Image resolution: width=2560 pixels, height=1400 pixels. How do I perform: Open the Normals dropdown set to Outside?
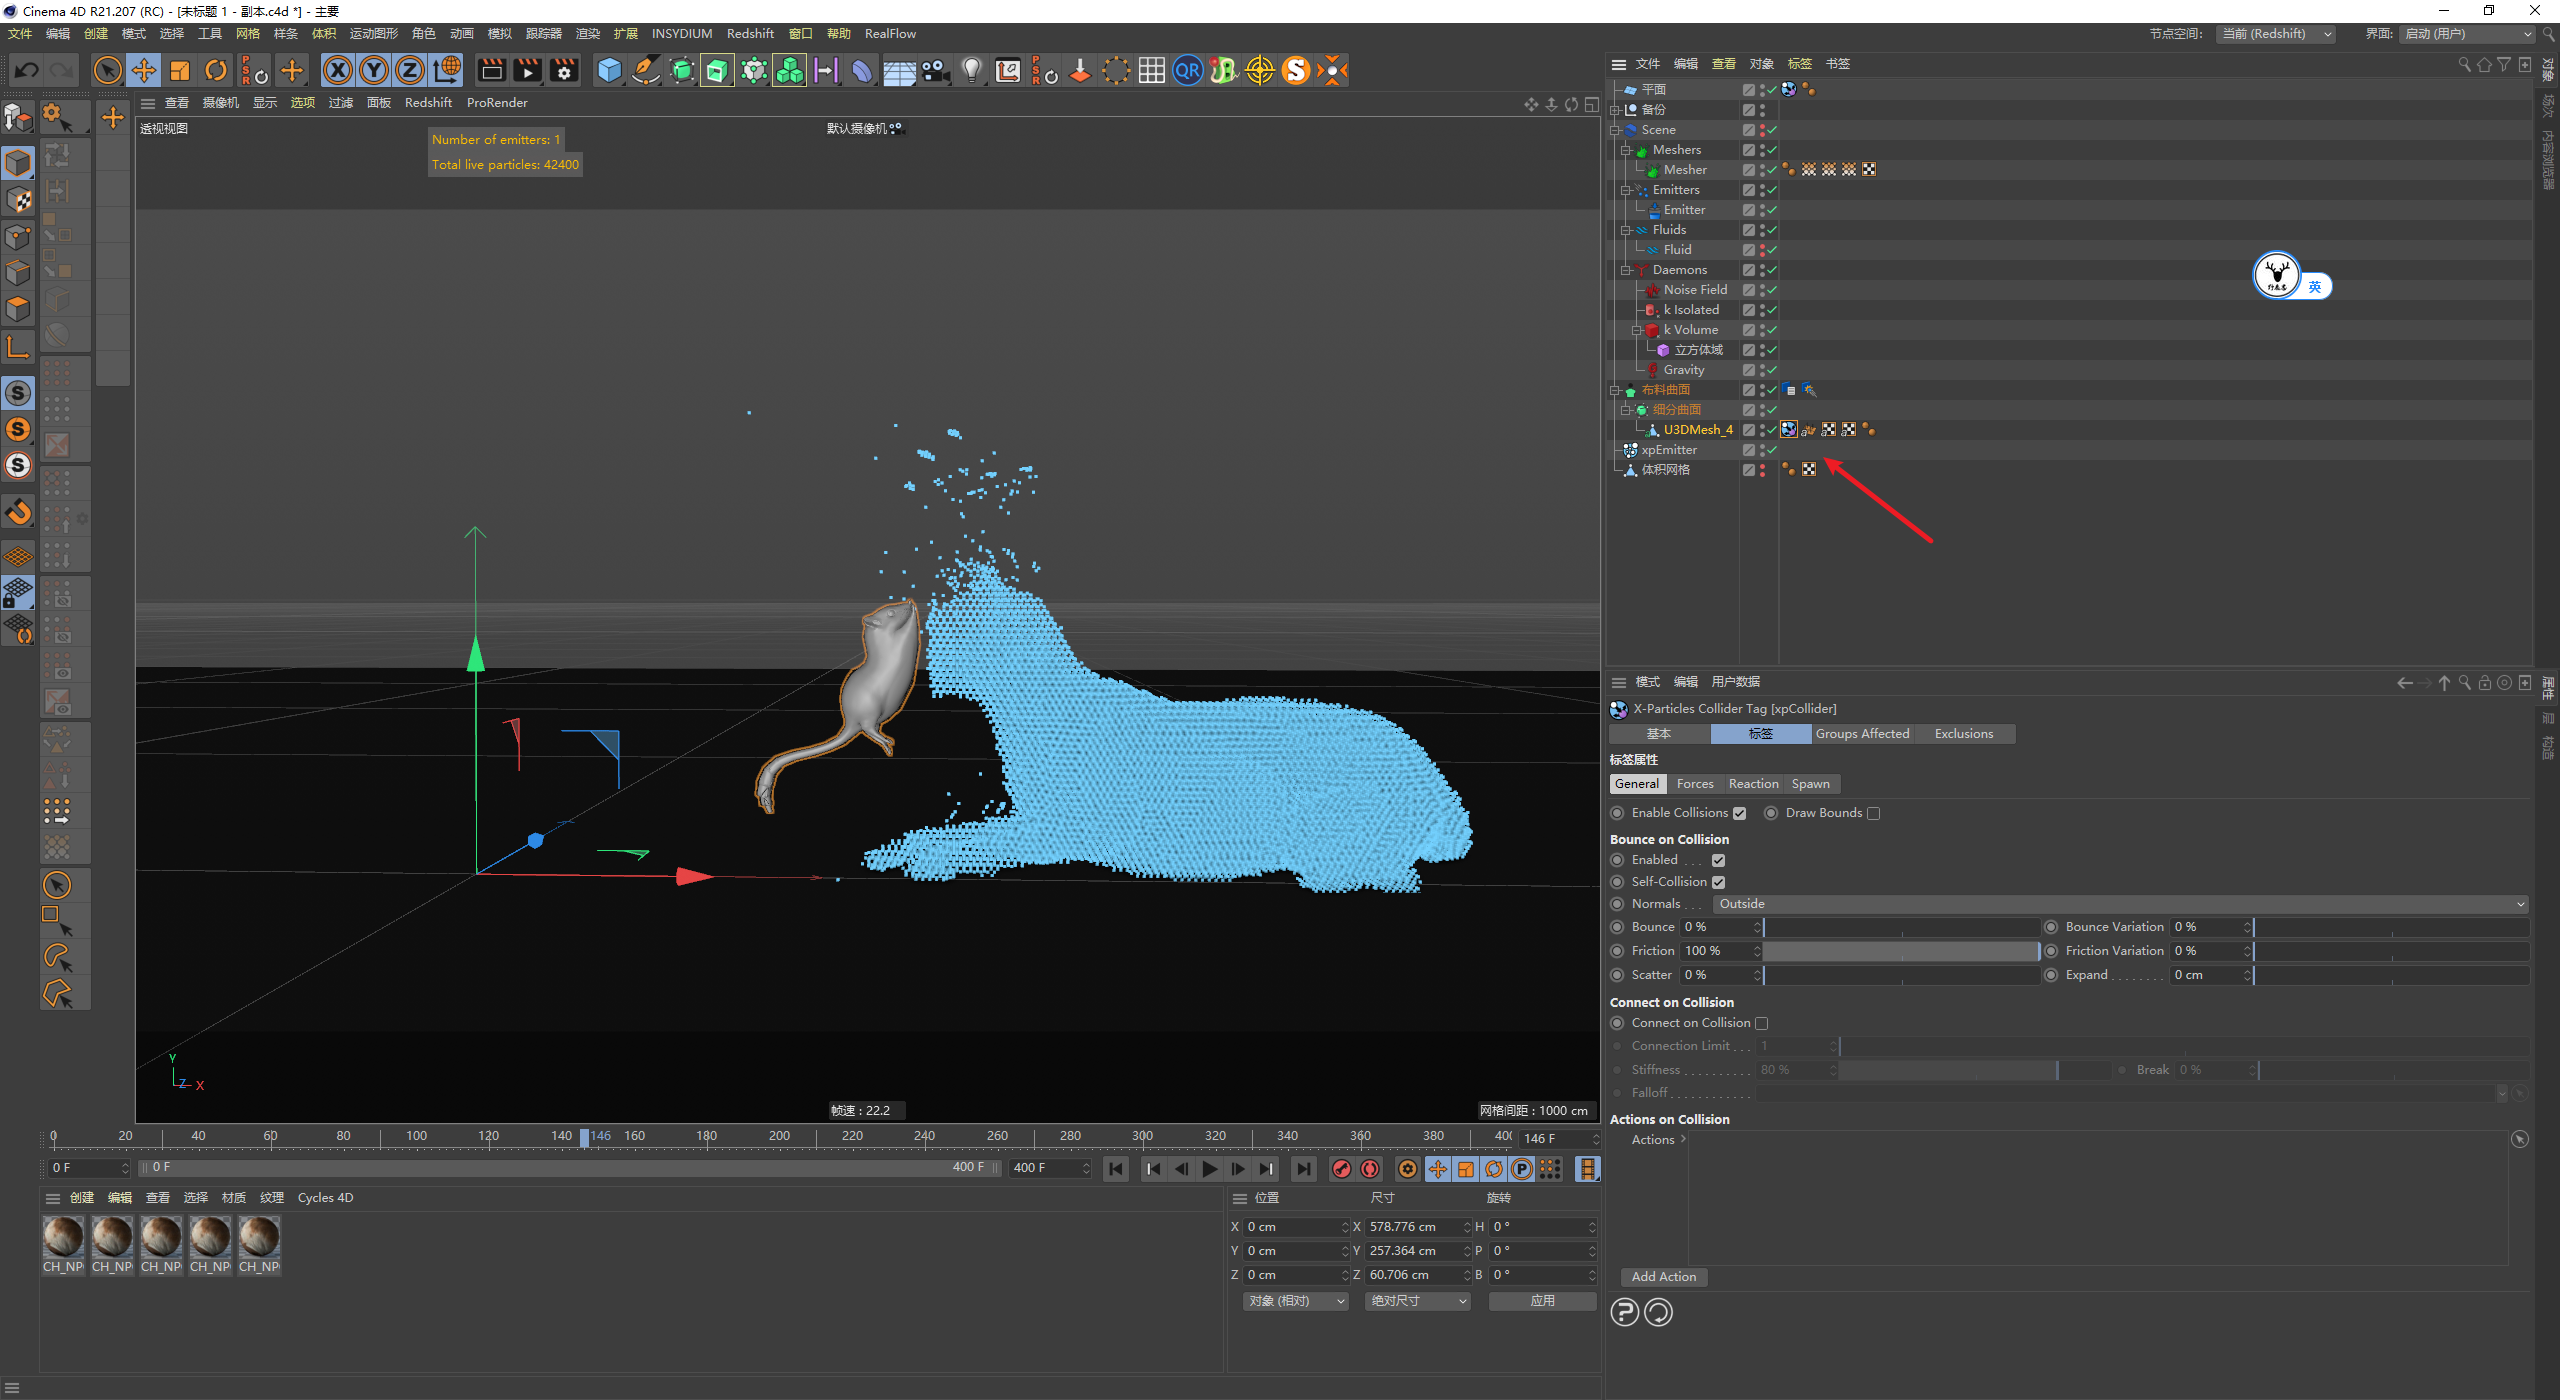pos(2120,904)
